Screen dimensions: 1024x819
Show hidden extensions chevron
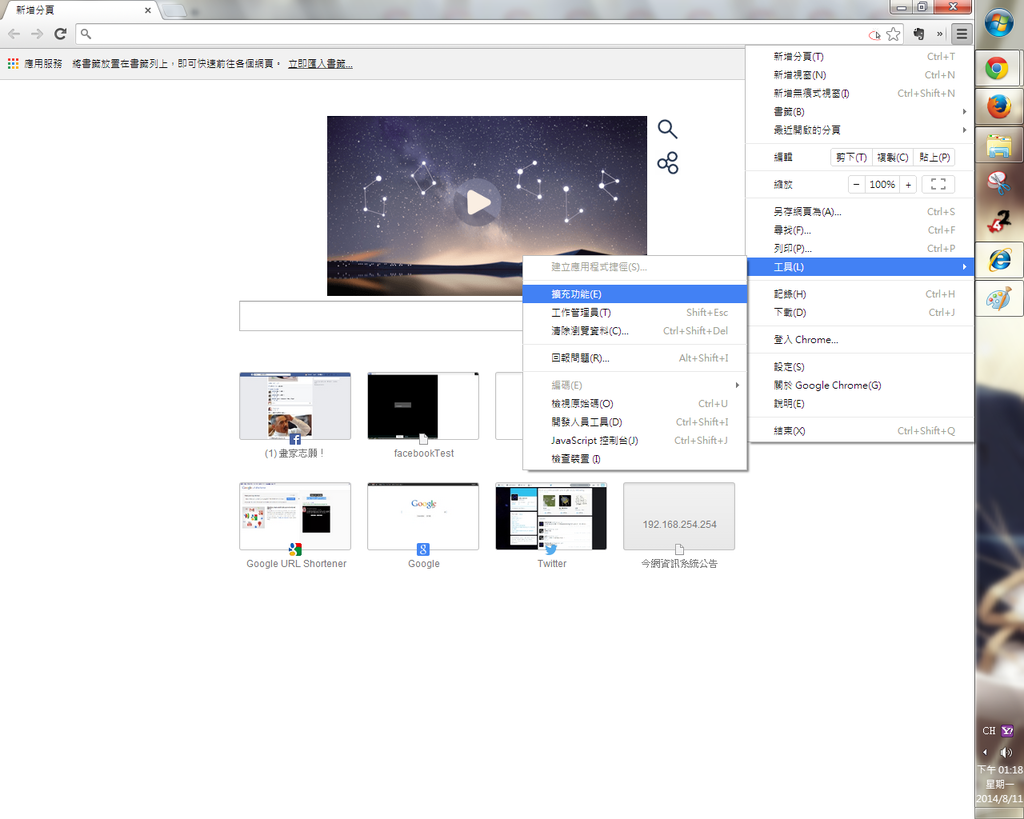940,34
